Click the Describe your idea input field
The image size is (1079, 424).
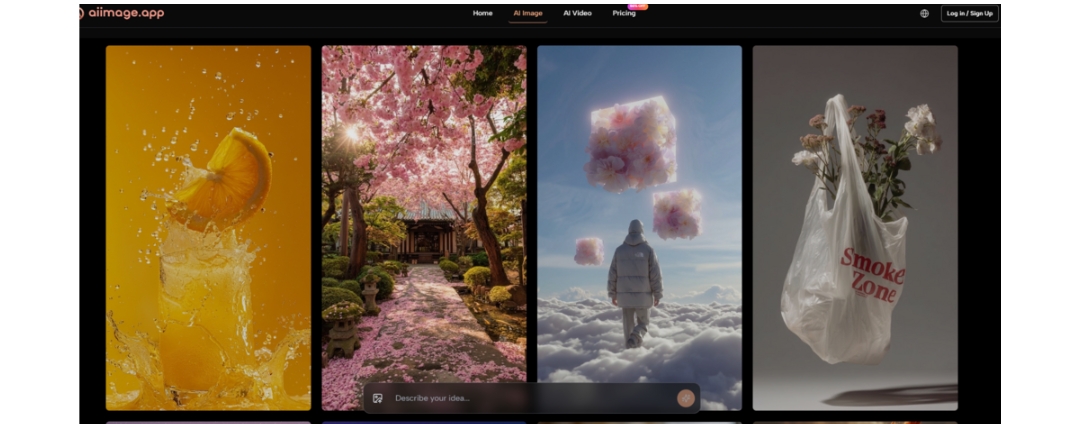(x=530, y=399)
